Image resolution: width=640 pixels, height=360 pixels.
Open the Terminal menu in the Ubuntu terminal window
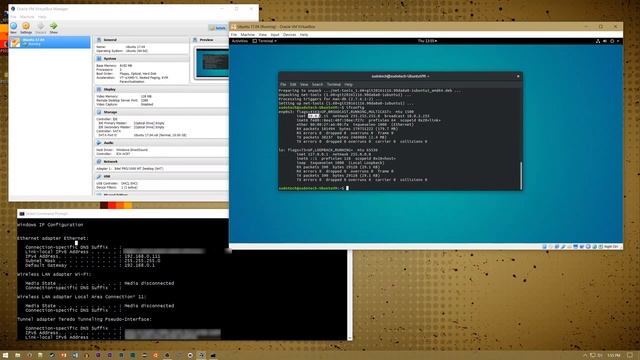coord(333,84)
